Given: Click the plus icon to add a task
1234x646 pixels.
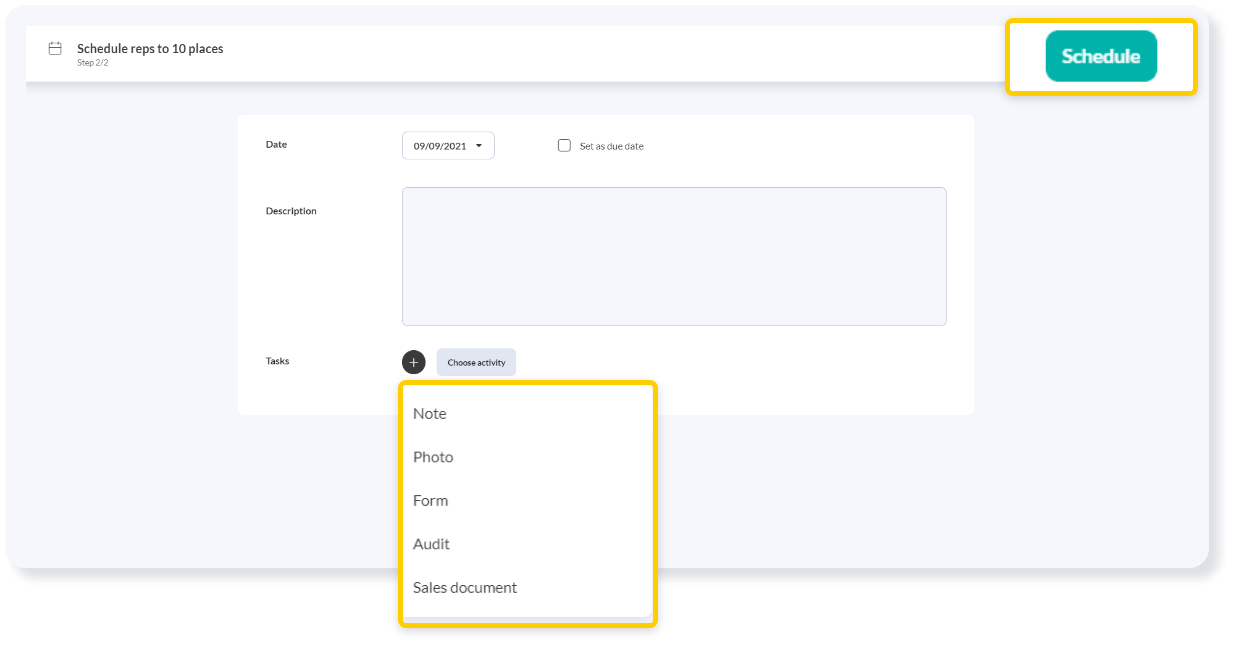Looking at the screenshot, I should (x=413, y=361).
